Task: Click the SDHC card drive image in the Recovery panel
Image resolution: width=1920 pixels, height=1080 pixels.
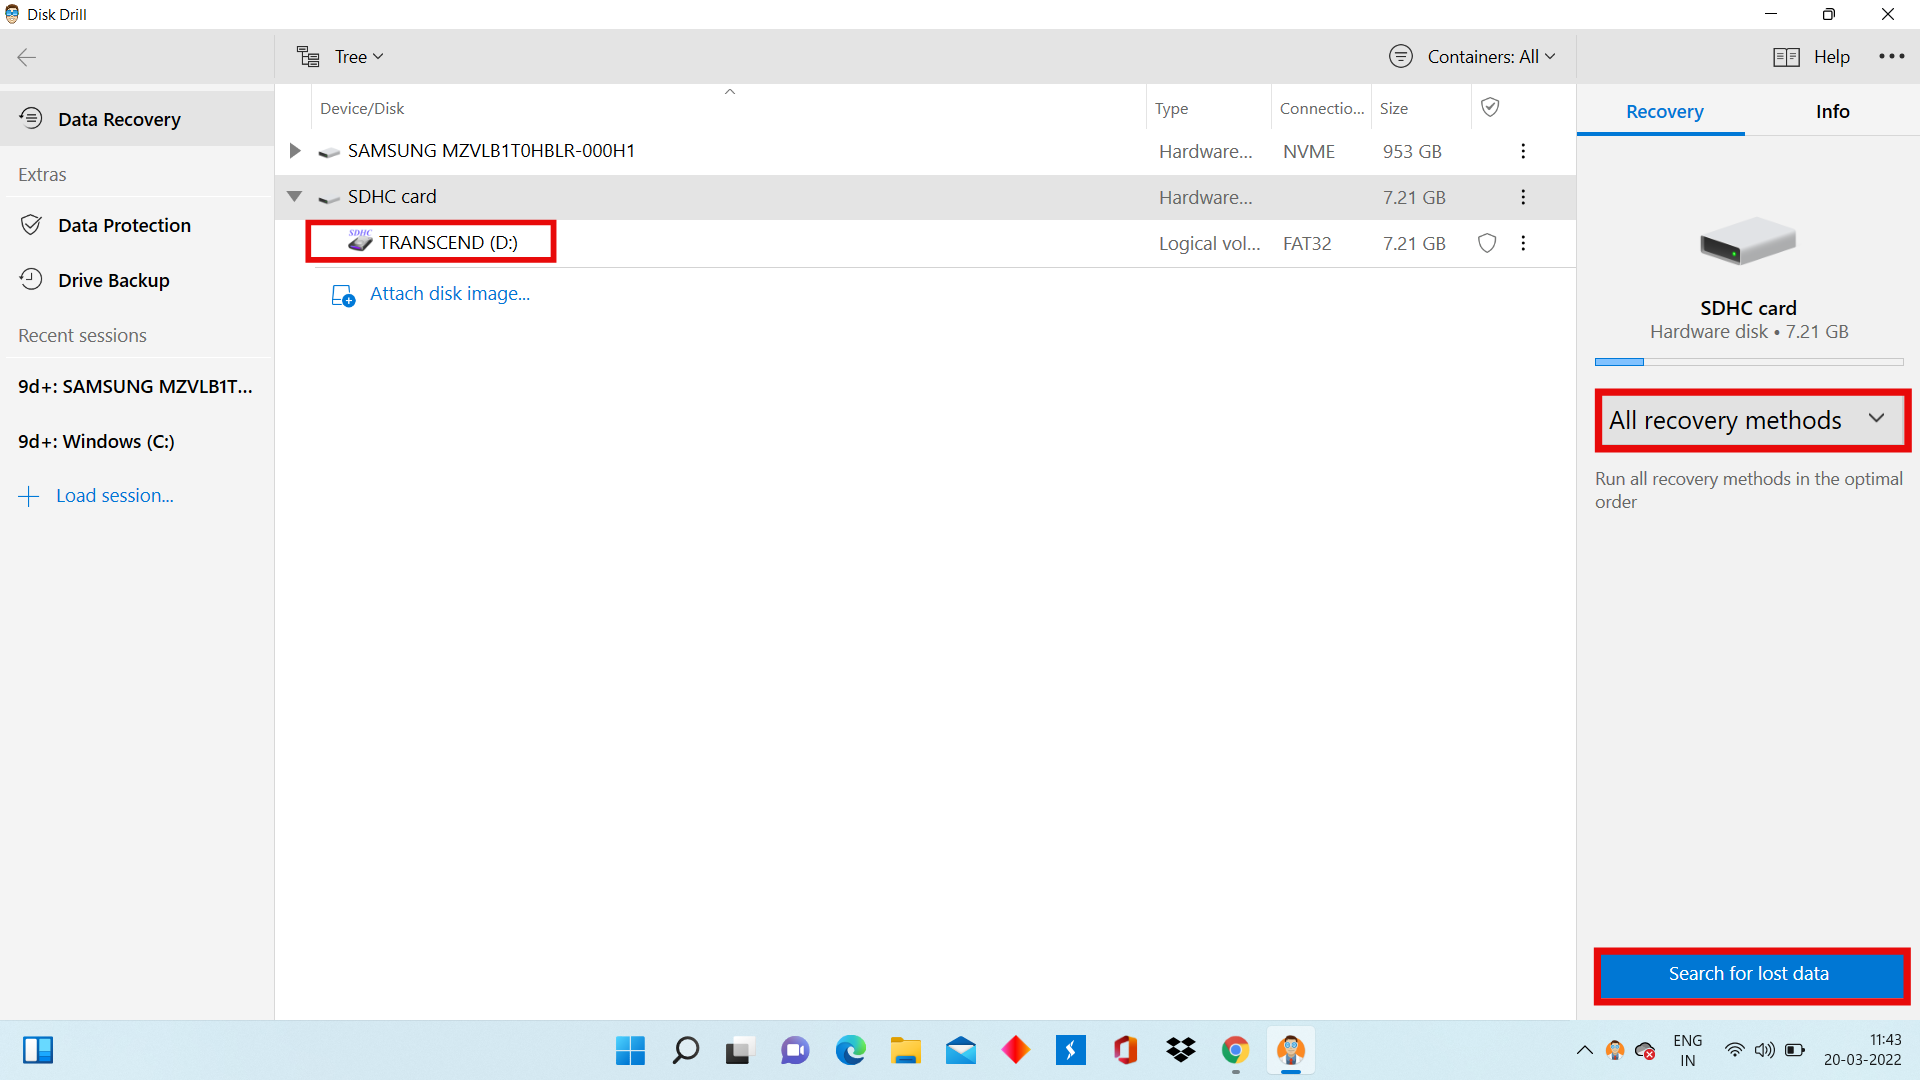Action: point(1748,240)
